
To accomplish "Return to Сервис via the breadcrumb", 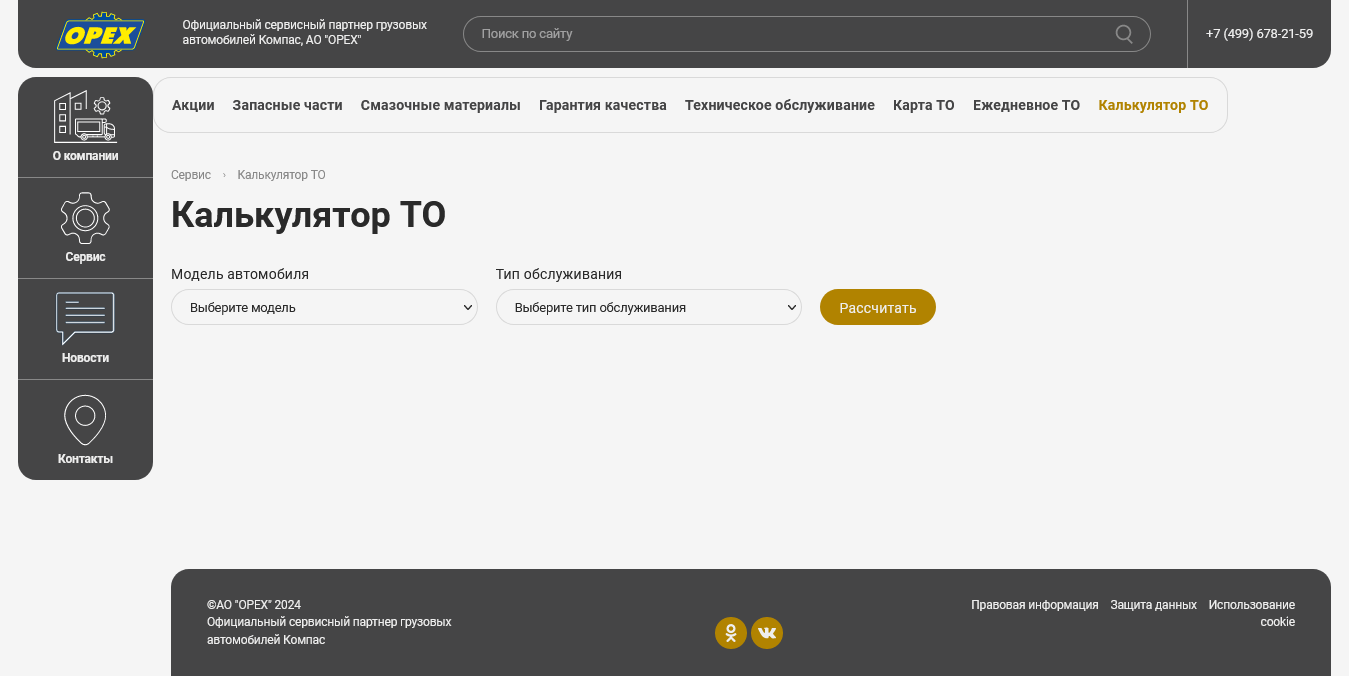I will pyautogui.click(x=190, y=175).
